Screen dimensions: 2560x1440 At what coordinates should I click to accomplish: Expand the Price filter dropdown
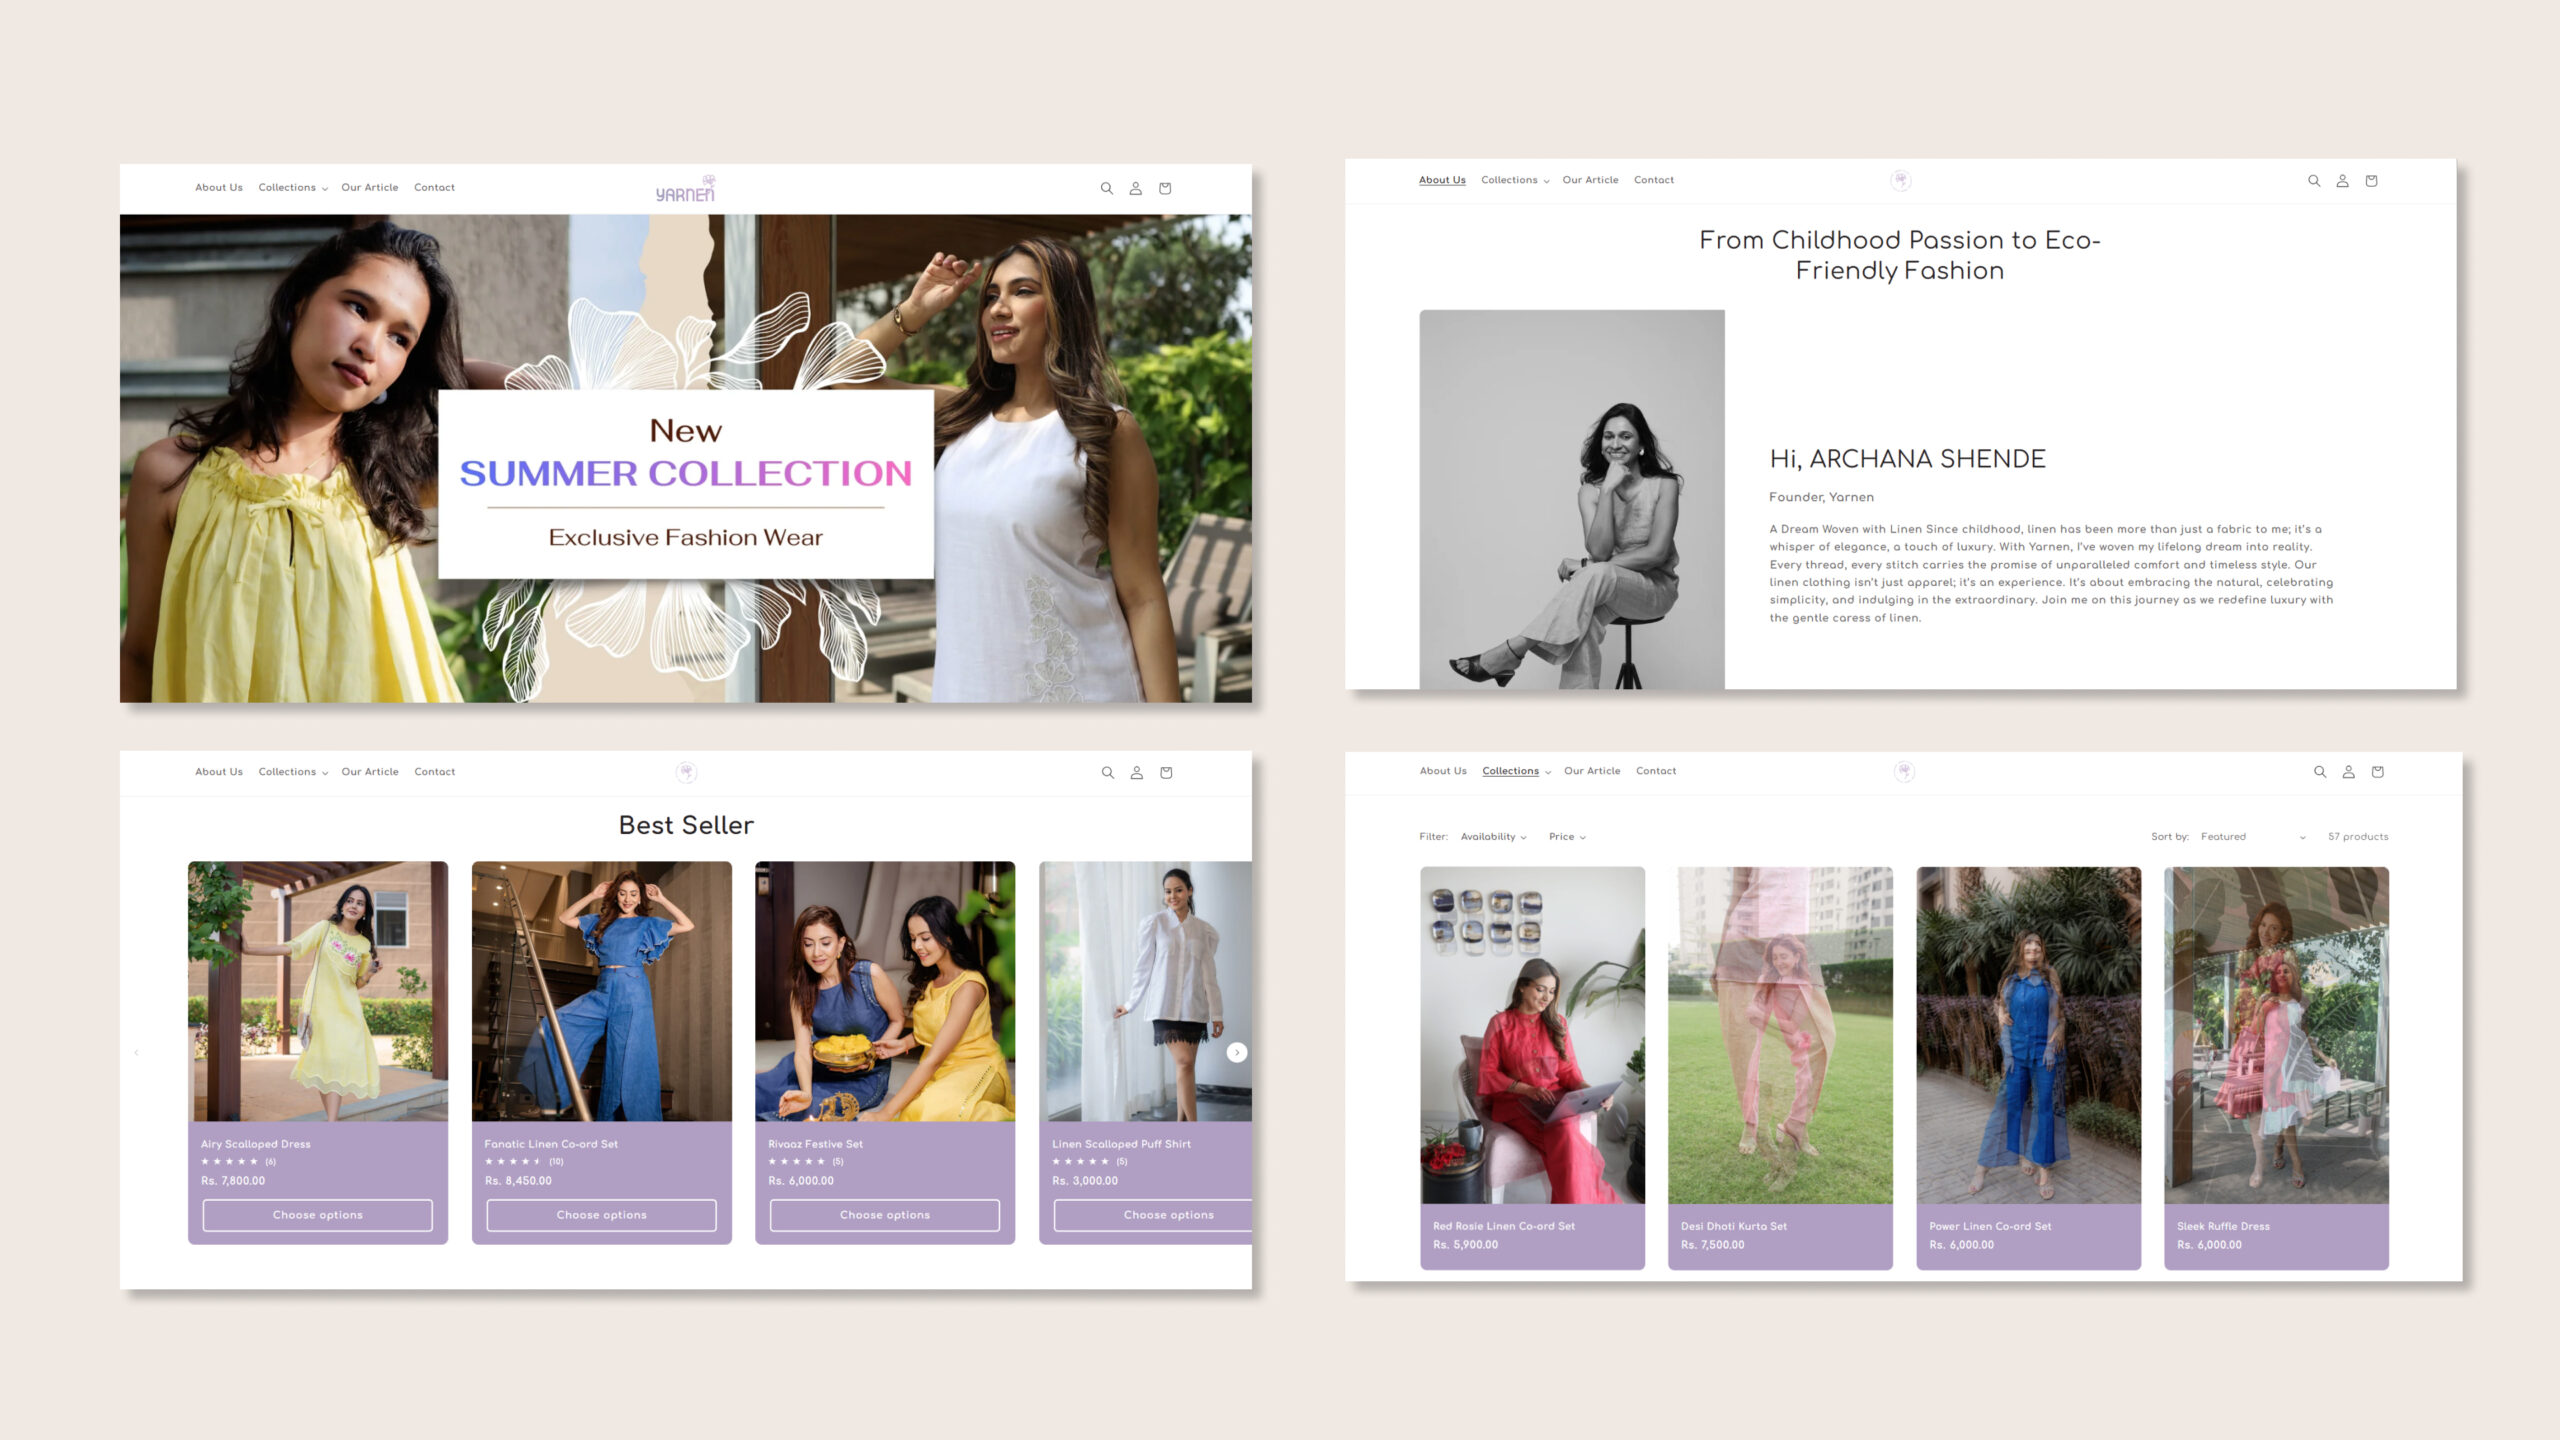pyautogui.click(x=1567, y=837)
